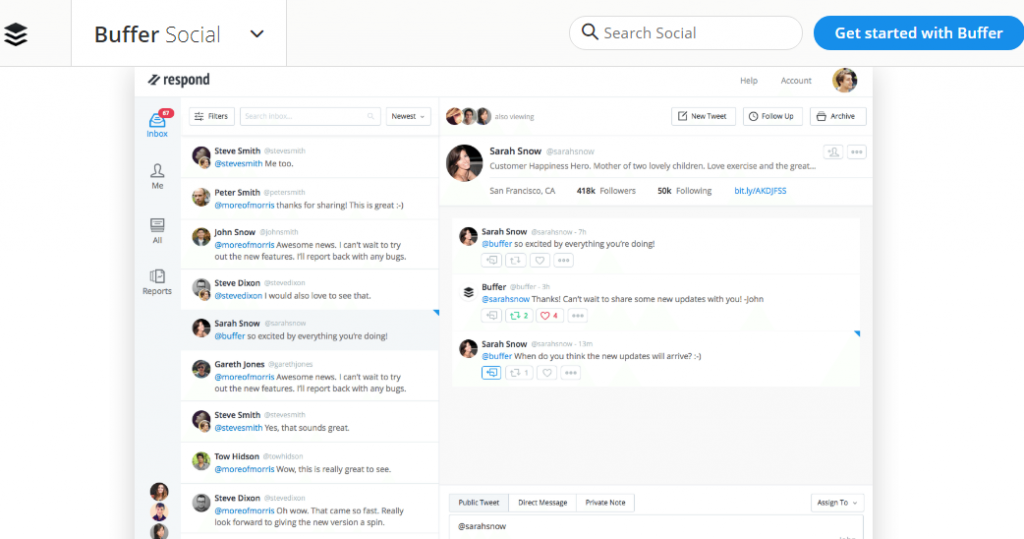Open the more options icon on Sarah Snow profile
This screenshot has width=1024, height=539.
pos(856,152)
